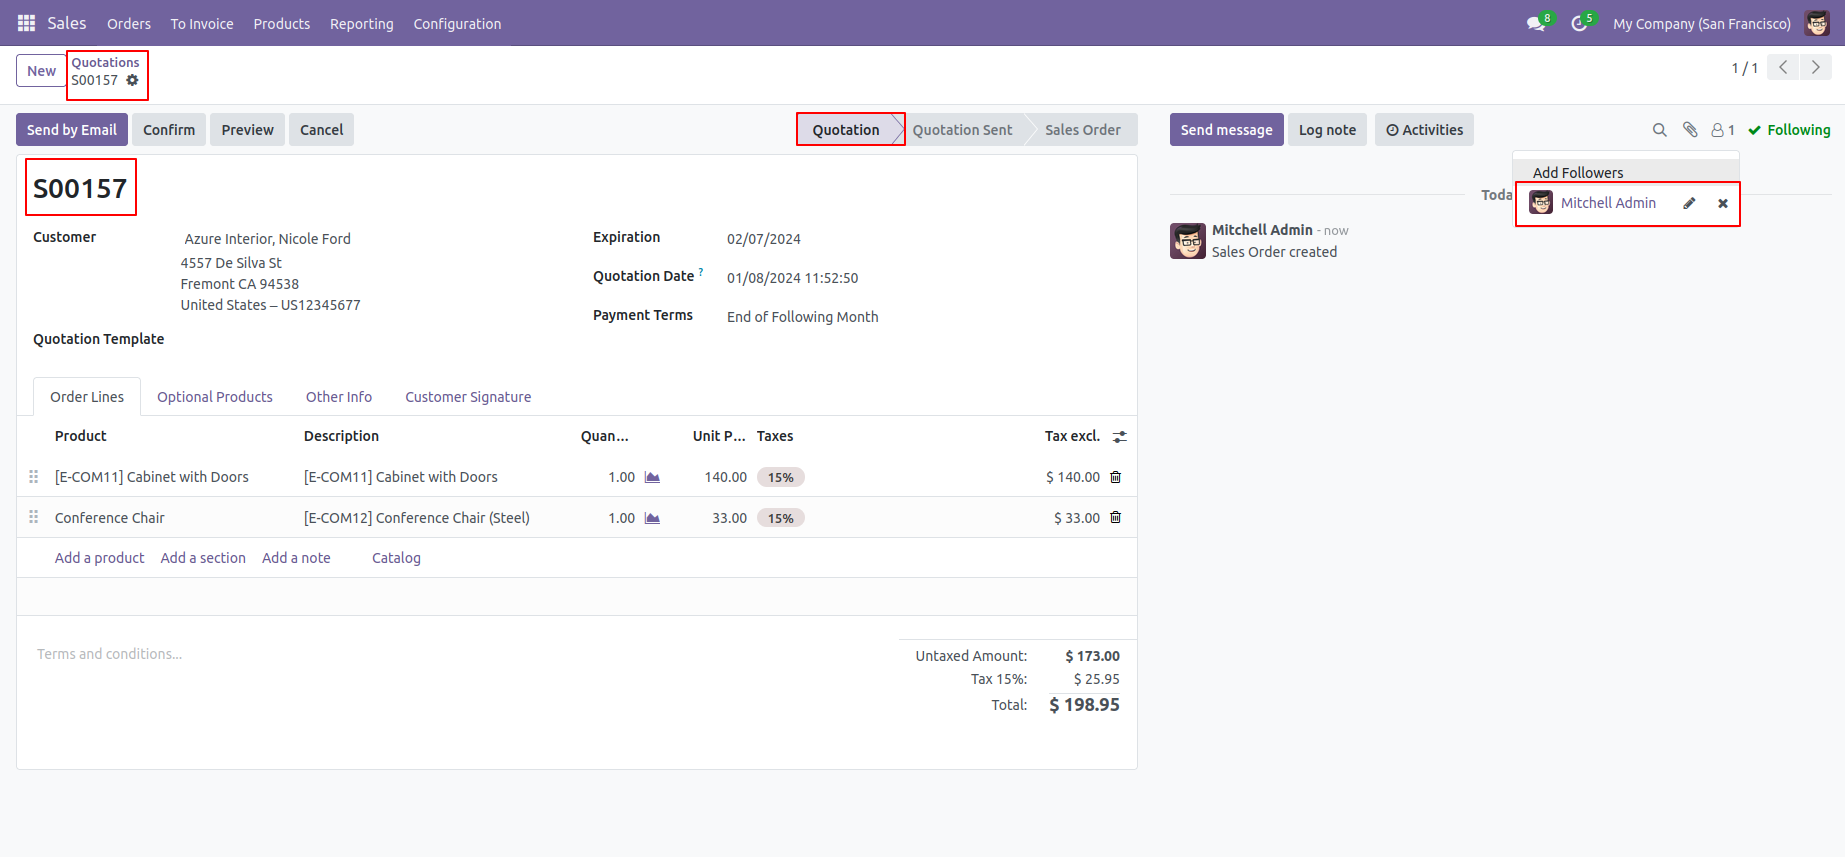This screenshot has width=1845, height=857.
Task: Search messages with the magnifier icon
Action: click(x=1660, y=130)
